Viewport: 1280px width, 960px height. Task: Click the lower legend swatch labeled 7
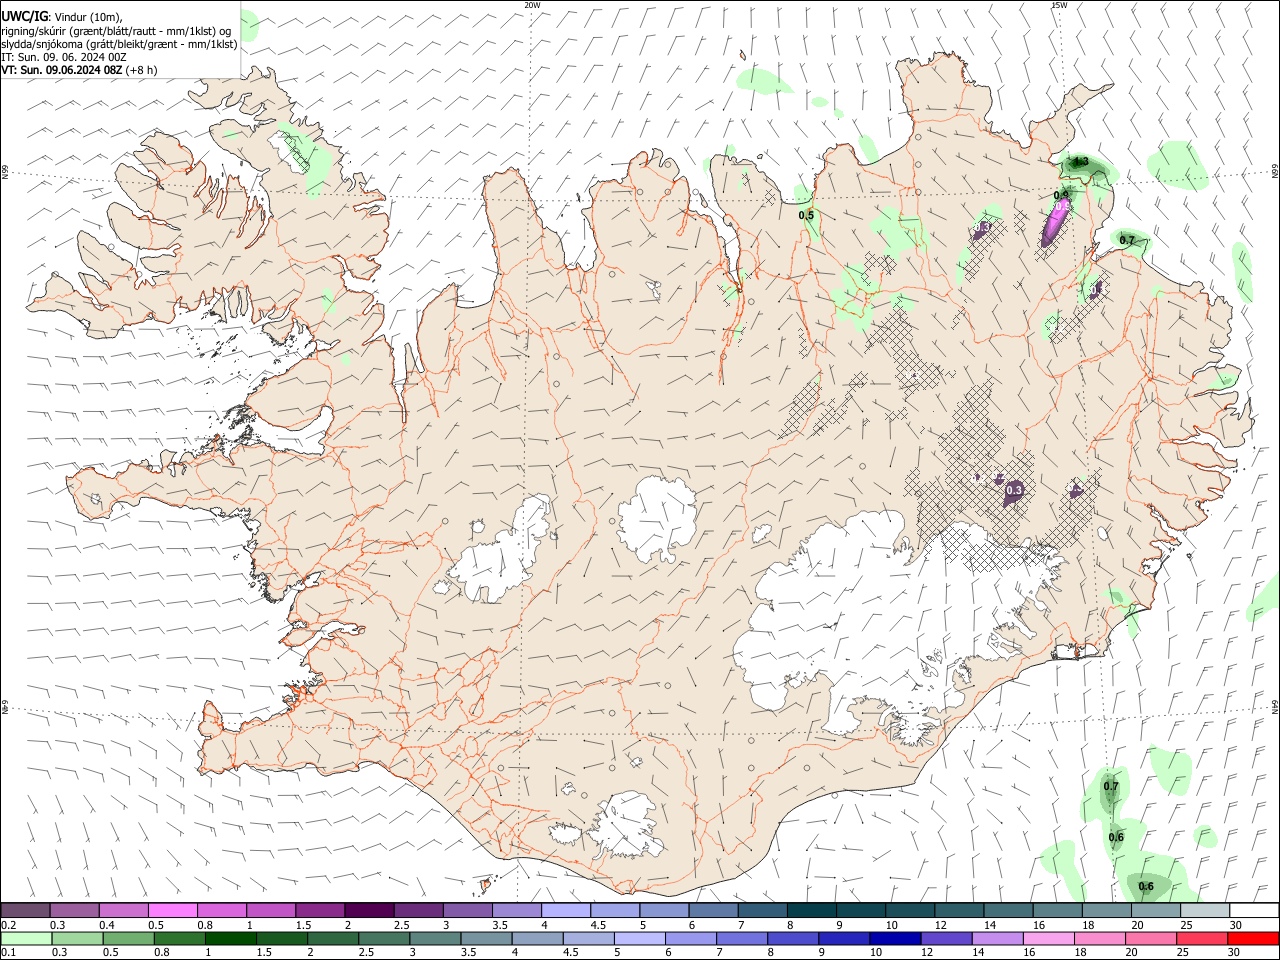[741, 938]
